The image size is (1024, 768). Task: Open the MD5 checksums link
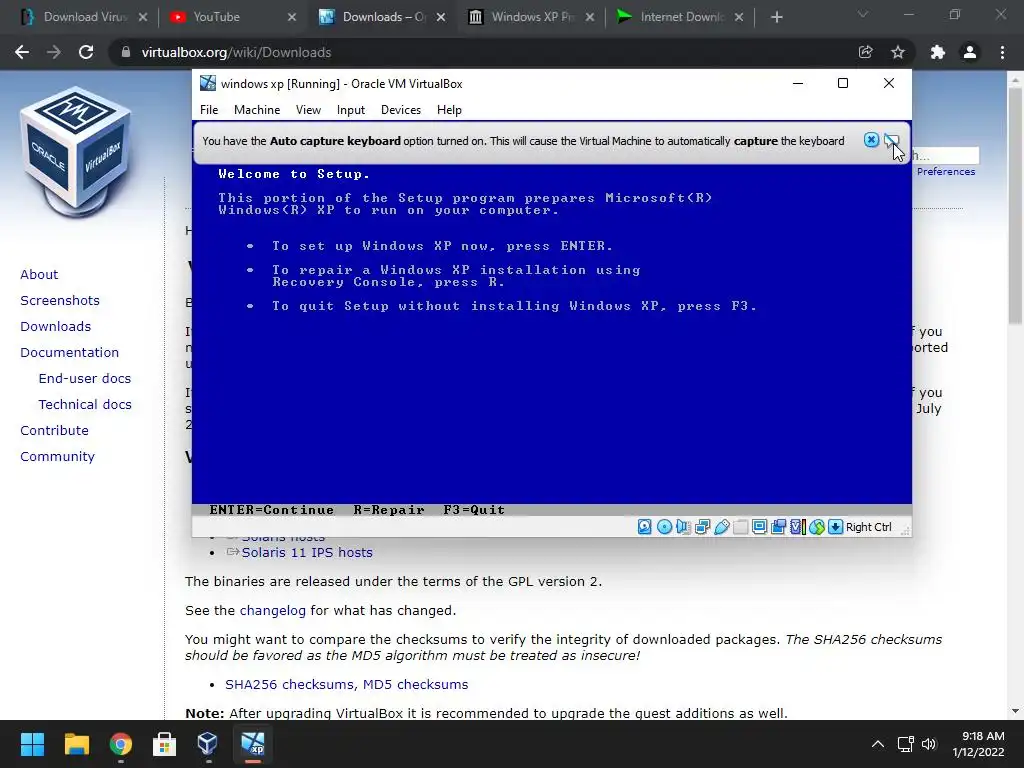coord(415,684)
